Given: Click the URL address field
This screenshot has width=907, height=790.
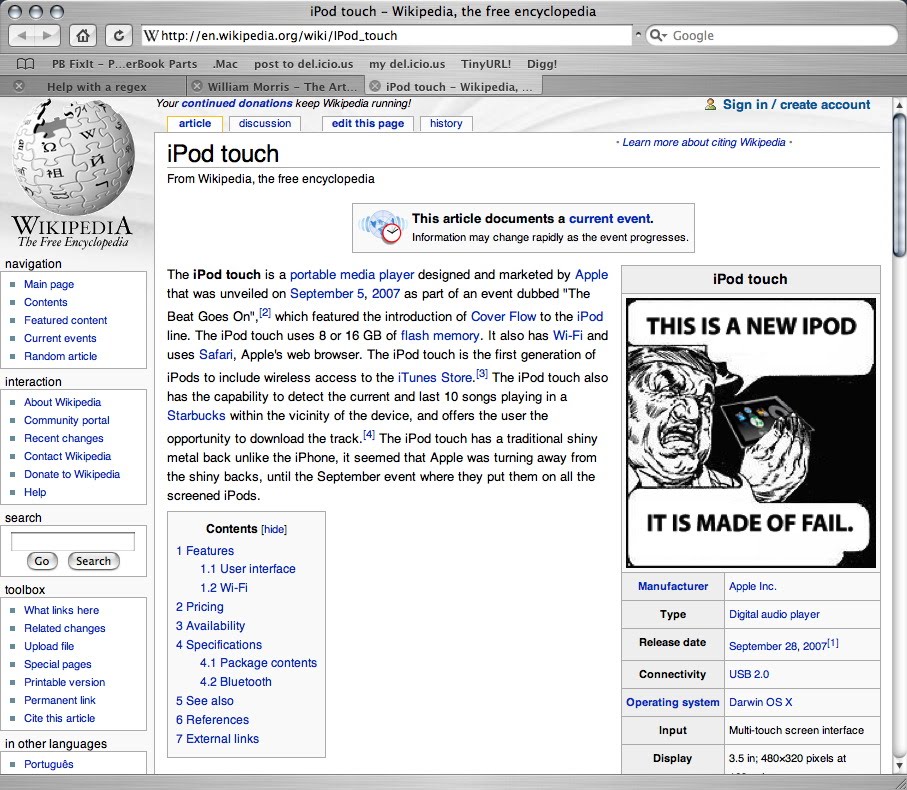Looking at the screenshot, I should [x=386, y=36].
